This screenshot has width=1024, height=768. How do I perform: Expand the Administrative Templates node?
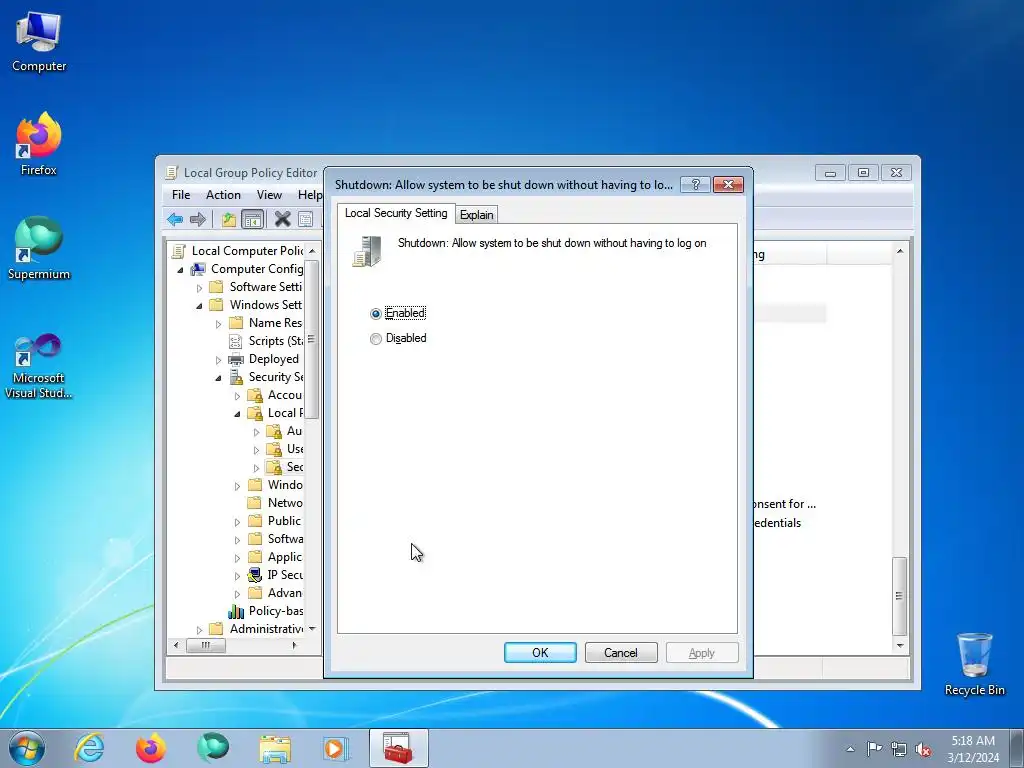(x=199, y=630)
